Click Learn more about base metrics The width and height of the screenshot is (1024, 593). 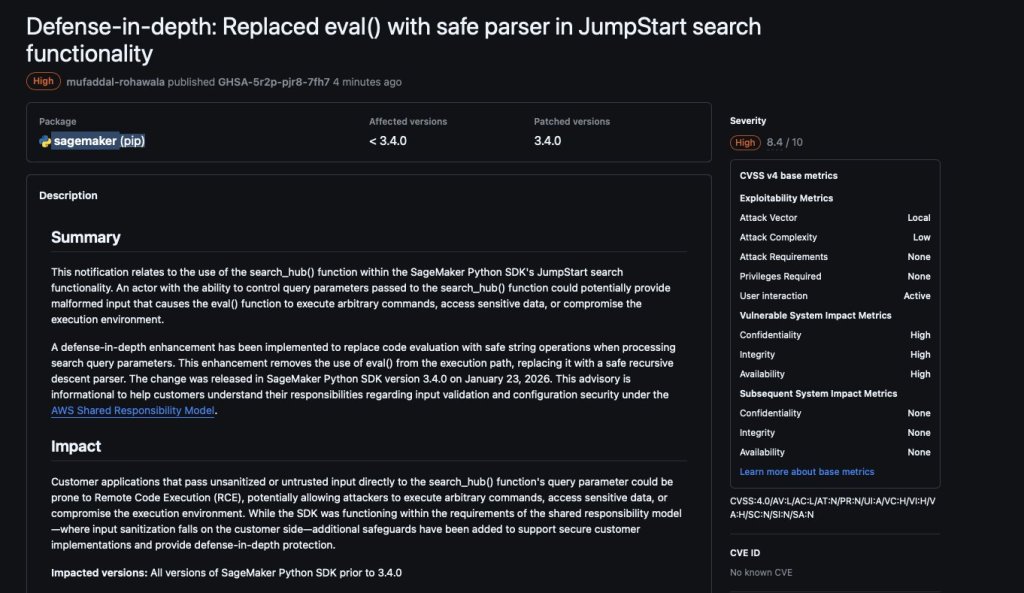point(806,472)
